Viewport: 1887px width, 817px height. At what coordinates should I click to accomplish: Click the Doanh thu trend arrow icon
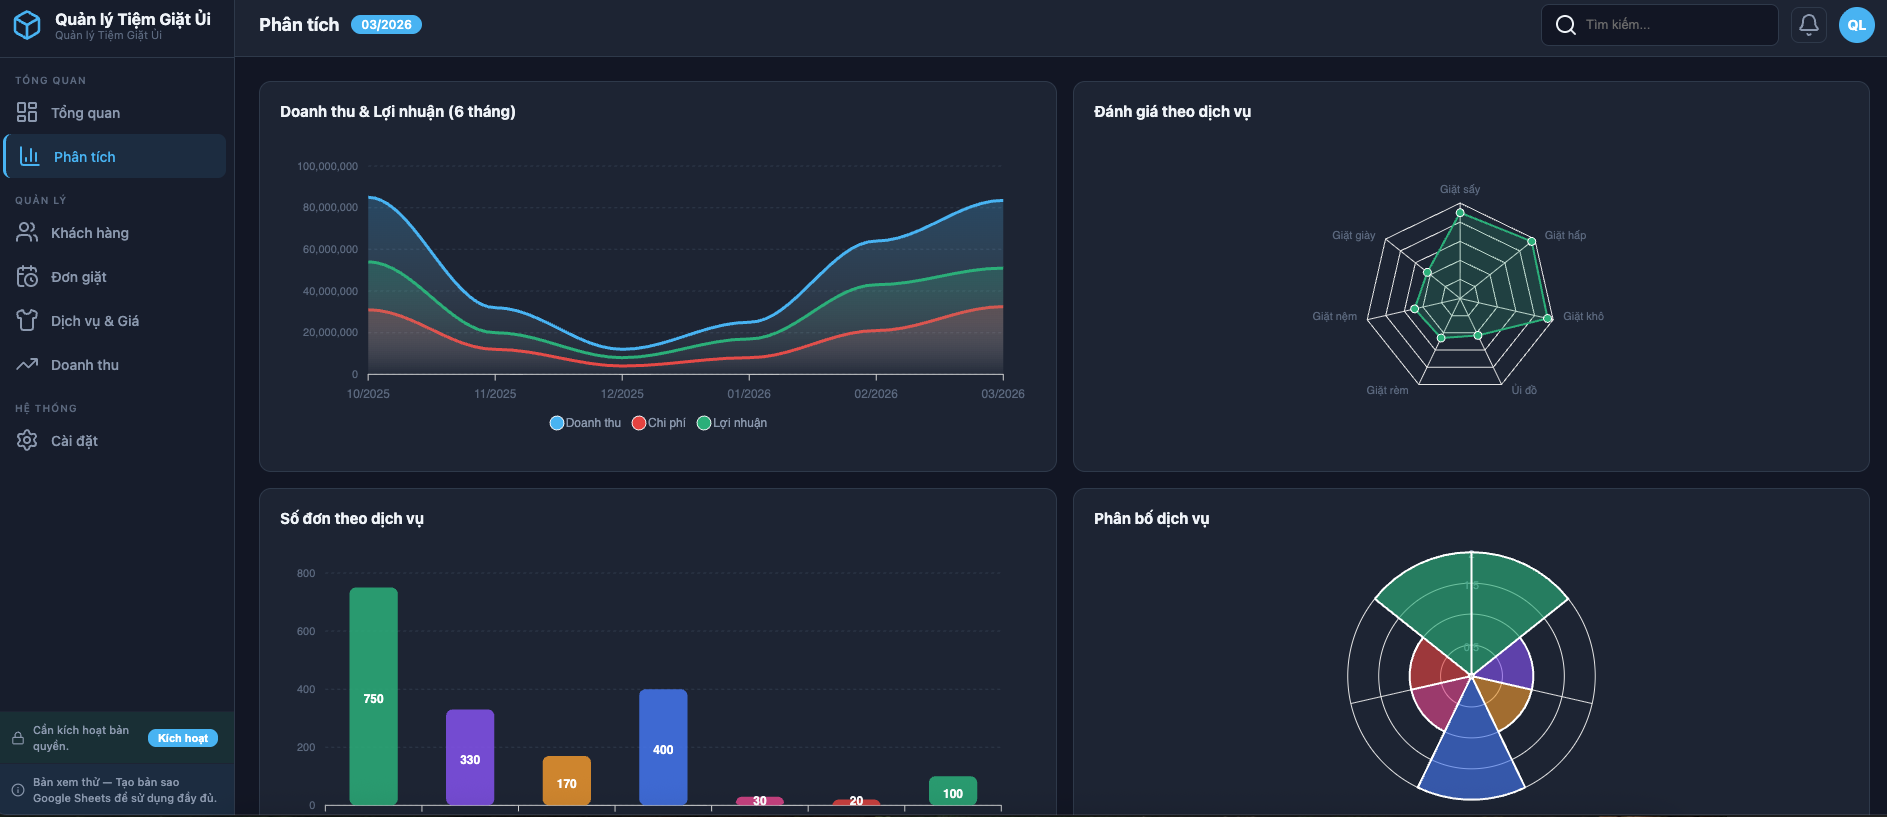tap(27, 365)
